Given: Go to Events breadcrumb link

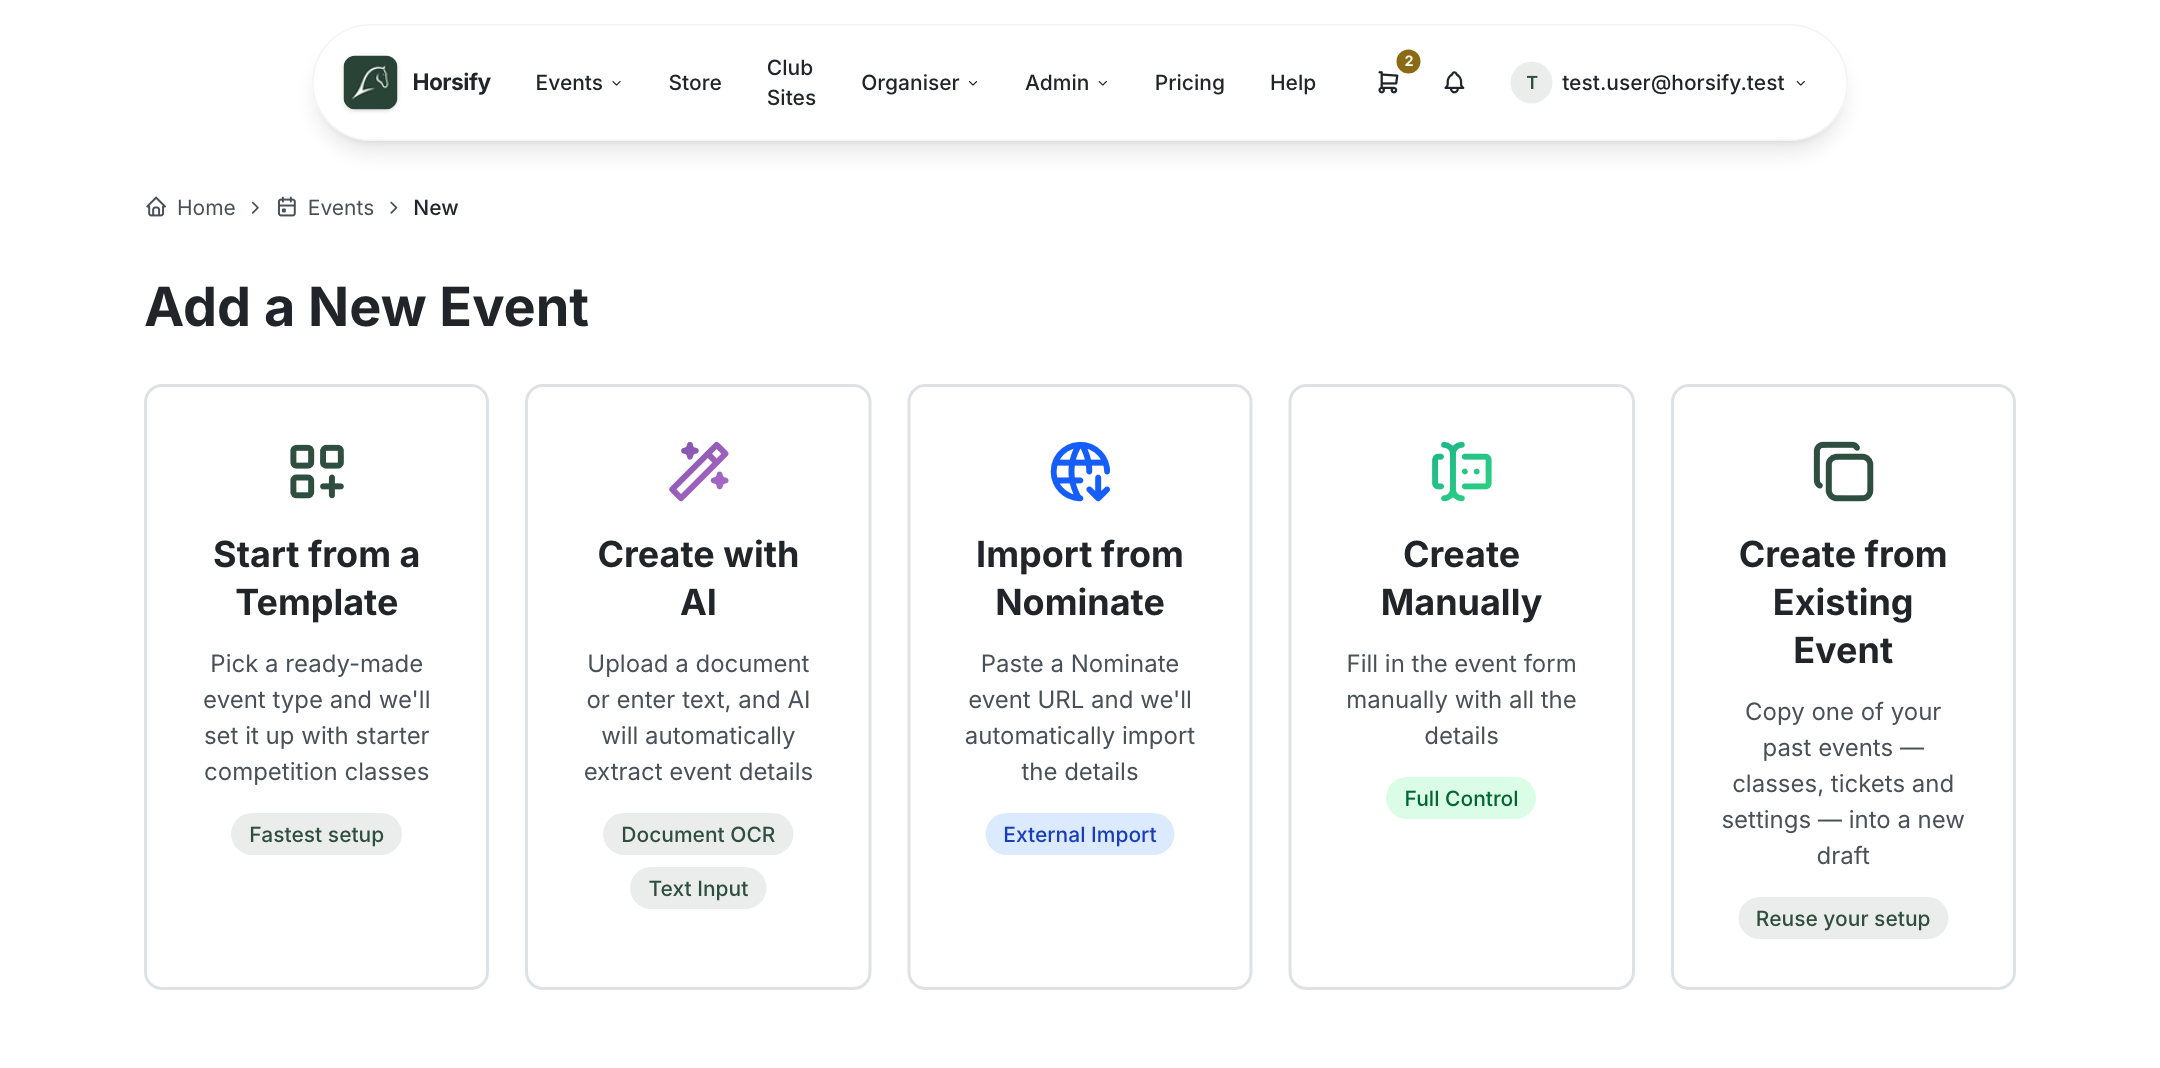Looking at the screenshot, I should tap(341, 207).
